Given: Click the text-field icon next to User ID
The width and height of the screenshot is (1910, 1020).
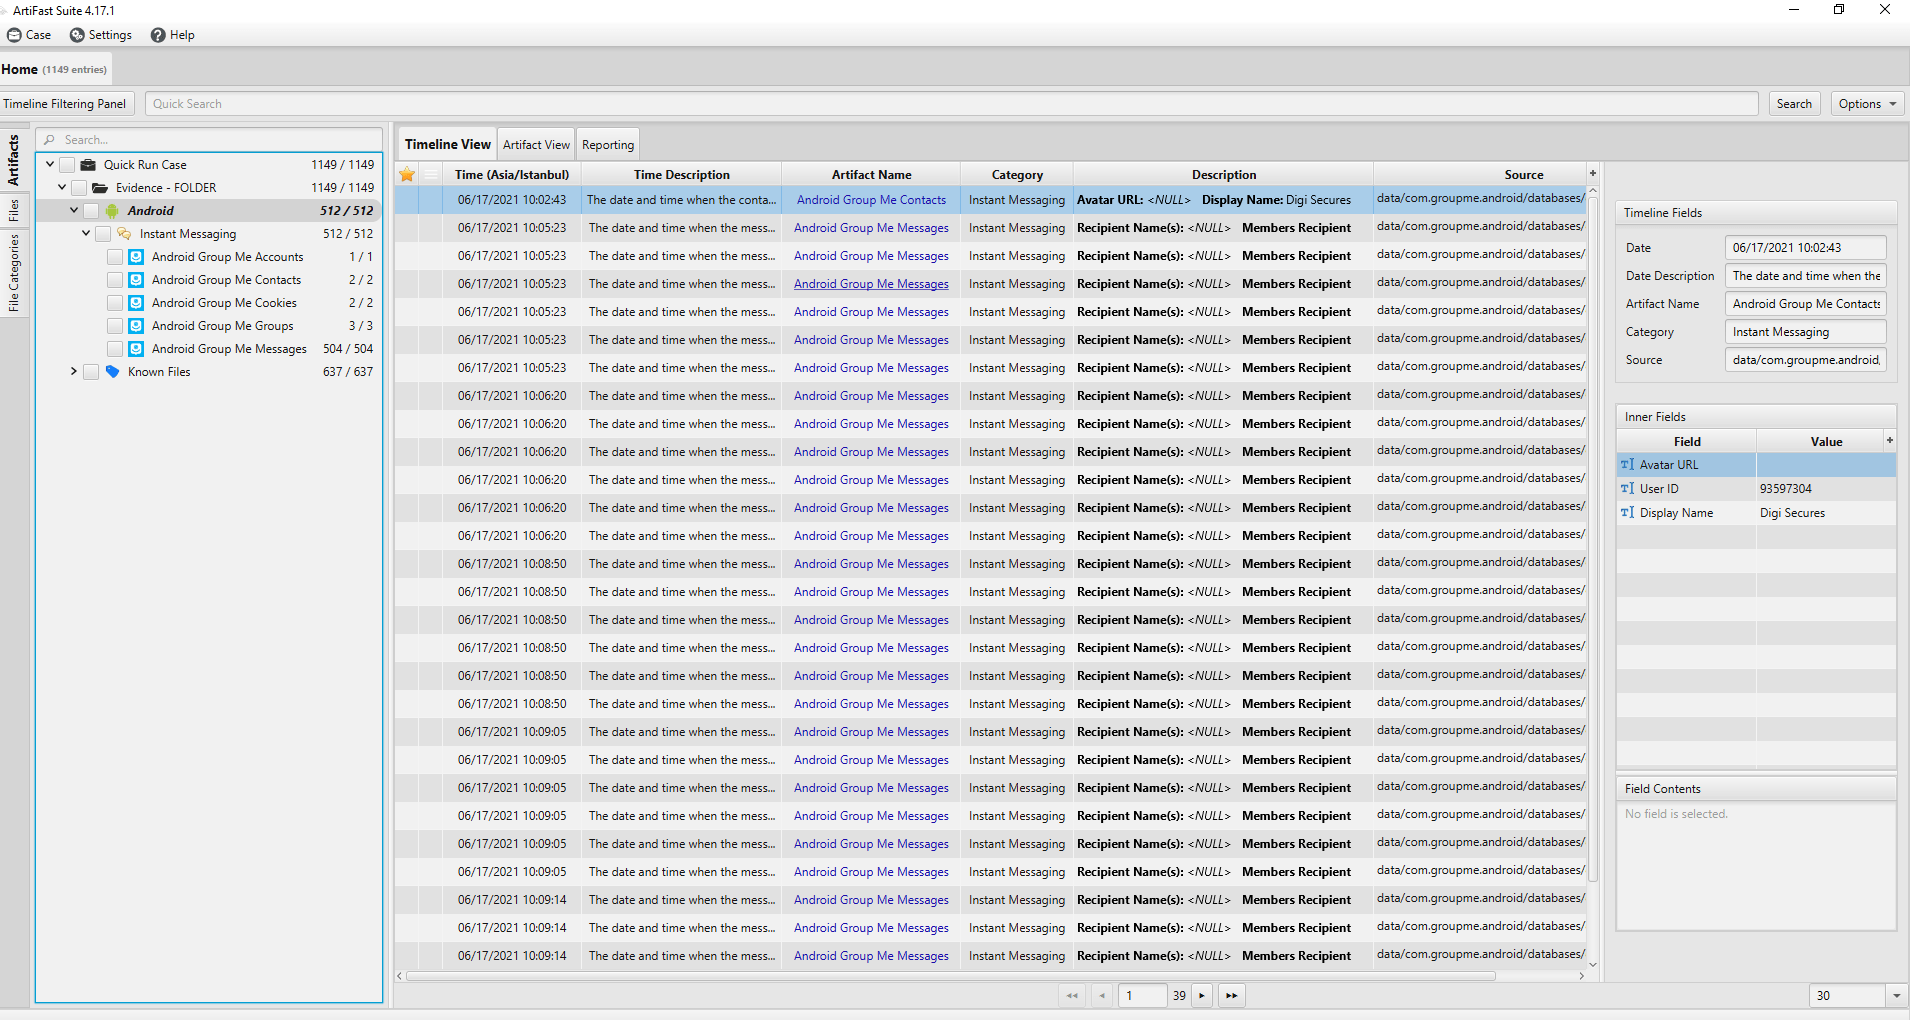Looking at the screenshot, I should click(x=1627, y=489).
